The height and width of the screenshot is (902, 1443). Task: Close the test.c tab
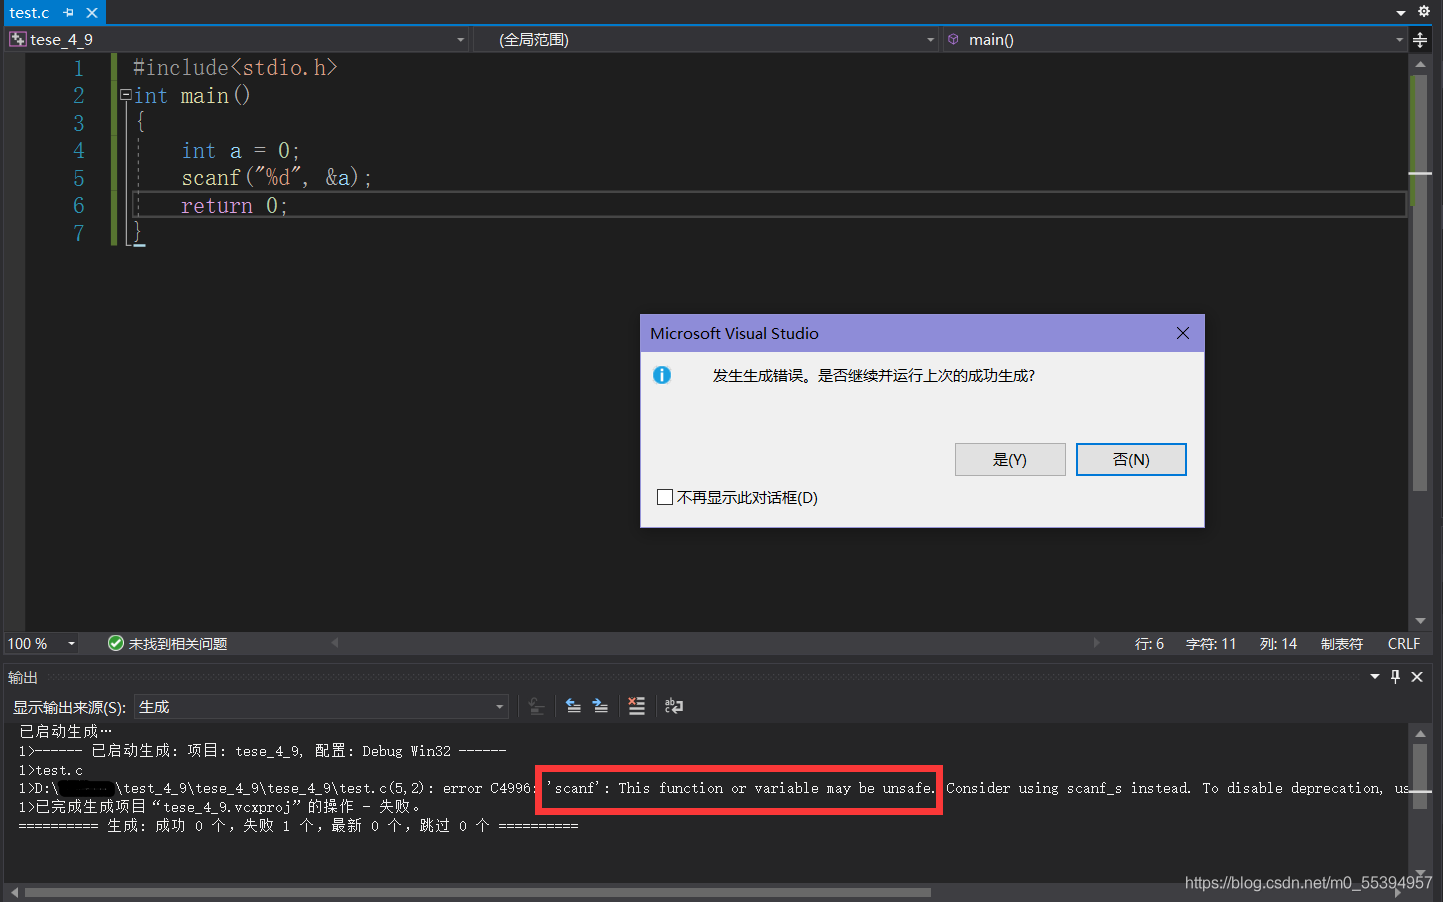tap(92, 13)
